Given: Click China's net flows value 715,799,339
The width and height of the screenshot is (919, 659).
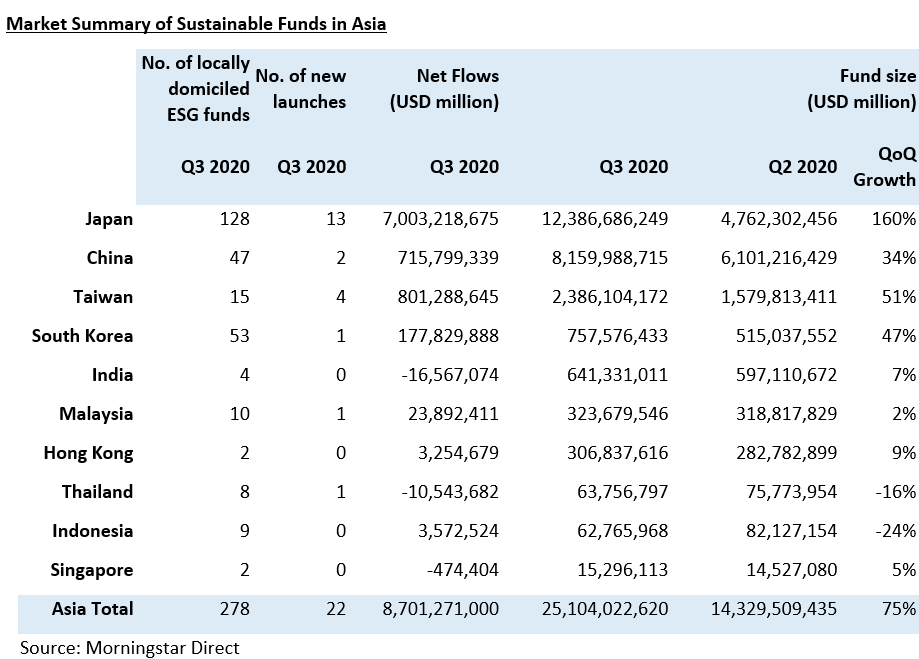Looking at the screenshot, I should click(x=440, y=258).
